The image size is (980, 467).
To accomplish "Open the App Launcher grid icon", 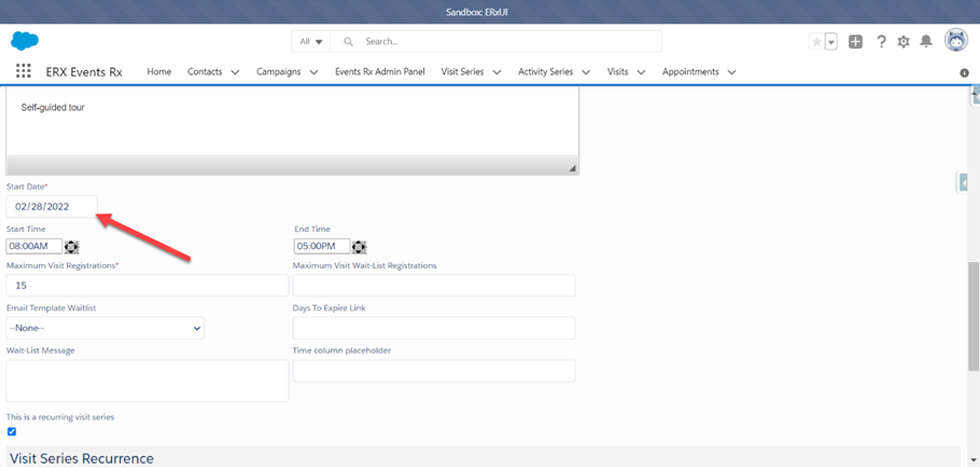I will click(24, 72).
